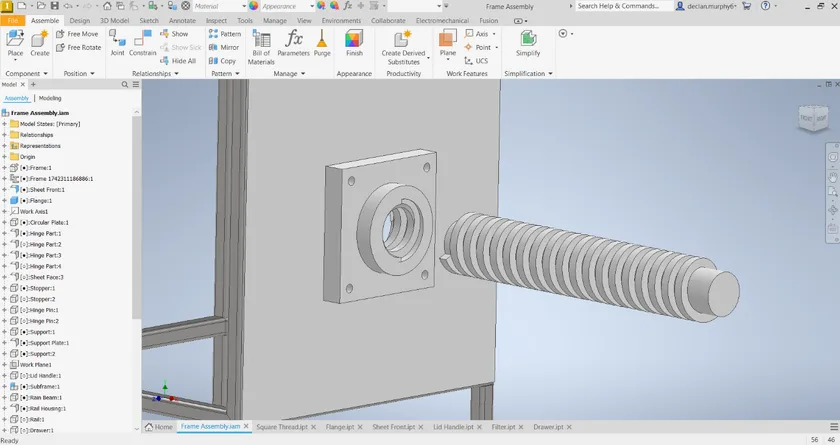Image resolution: width=840 pixels, height=445 pixels.
Task: Click the search icon in Model browser
Action: click(125, 85)
